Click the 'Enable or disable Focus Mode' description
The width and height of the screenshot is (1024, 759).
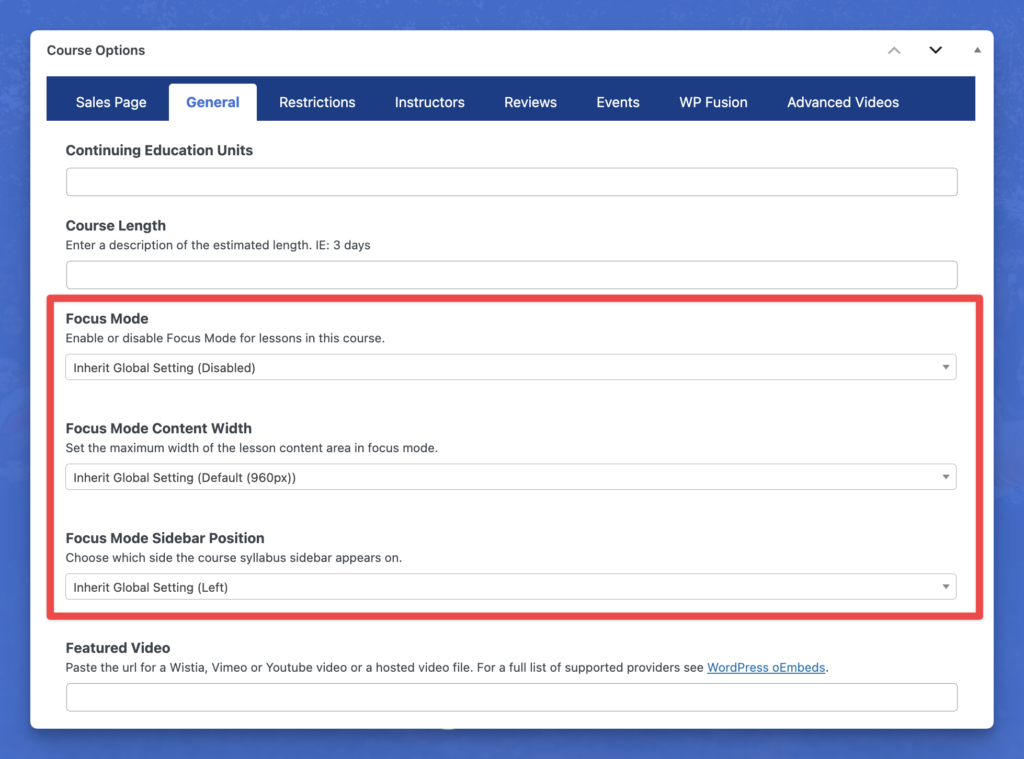225,338
